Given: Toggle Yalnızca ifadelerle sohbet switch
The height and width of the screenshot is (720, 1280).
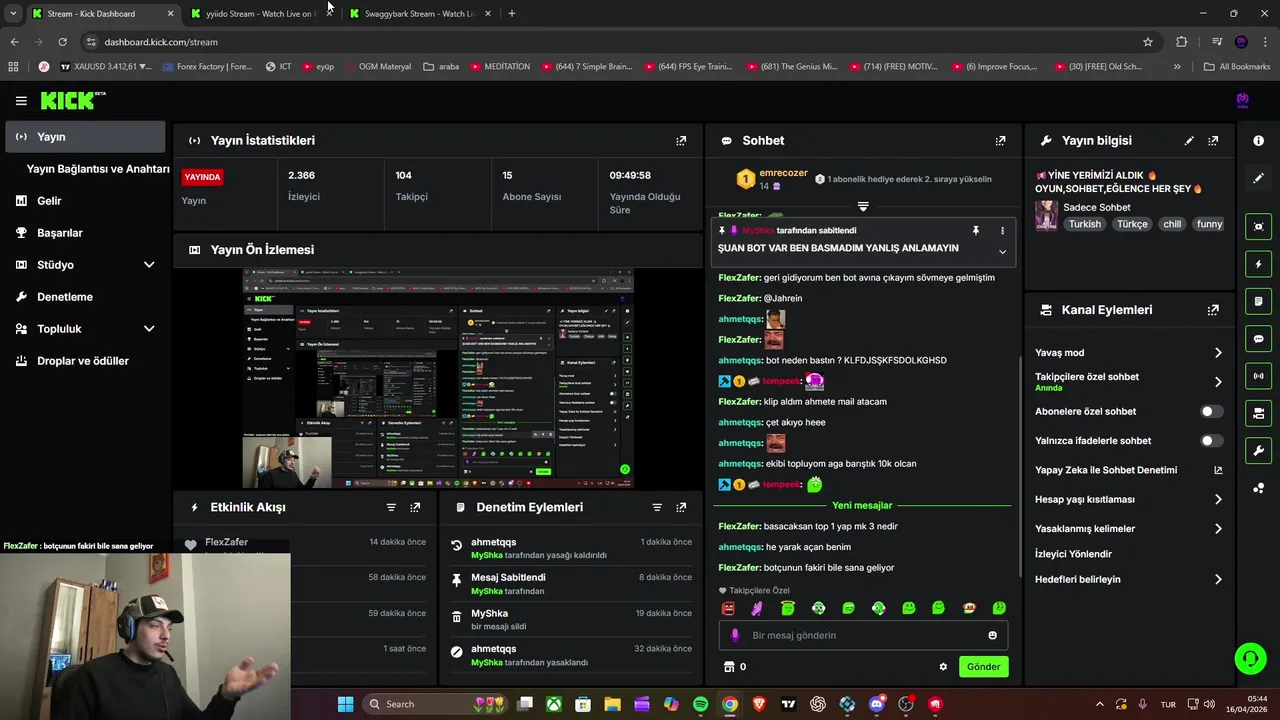Looking at the screenshot, I should (1211, 440).
